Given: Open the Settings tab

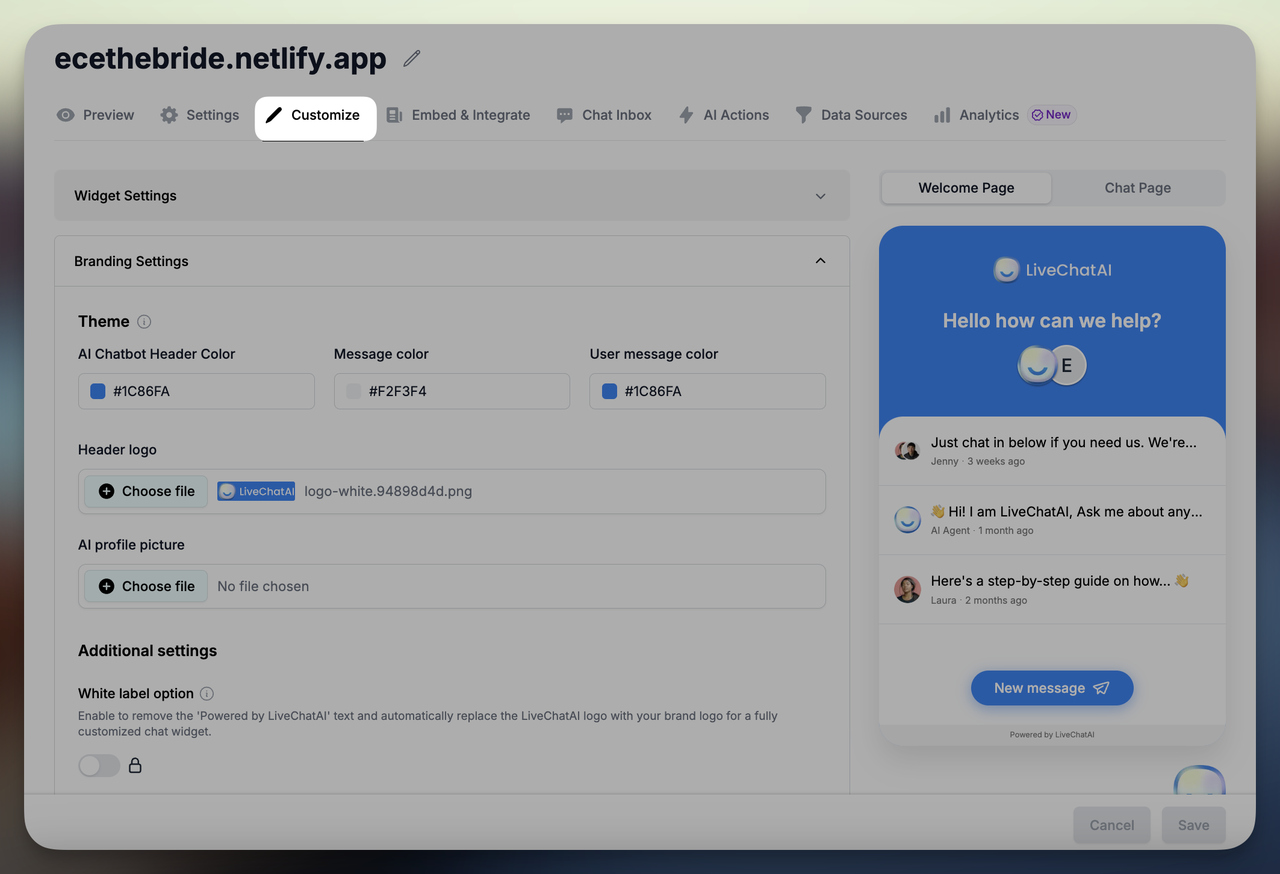Looking at the screenshot, I should pos(200,115).
